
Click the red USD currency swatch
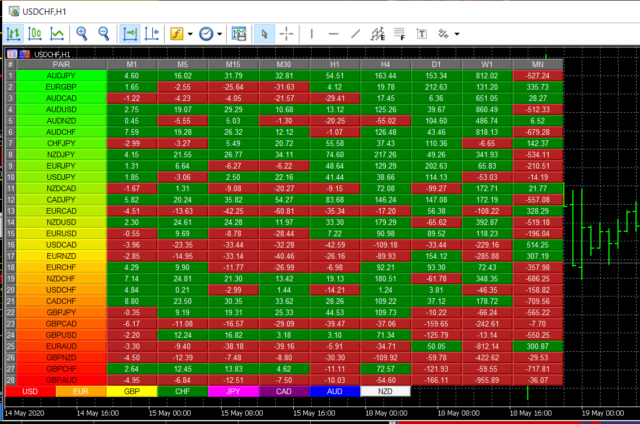30,391
